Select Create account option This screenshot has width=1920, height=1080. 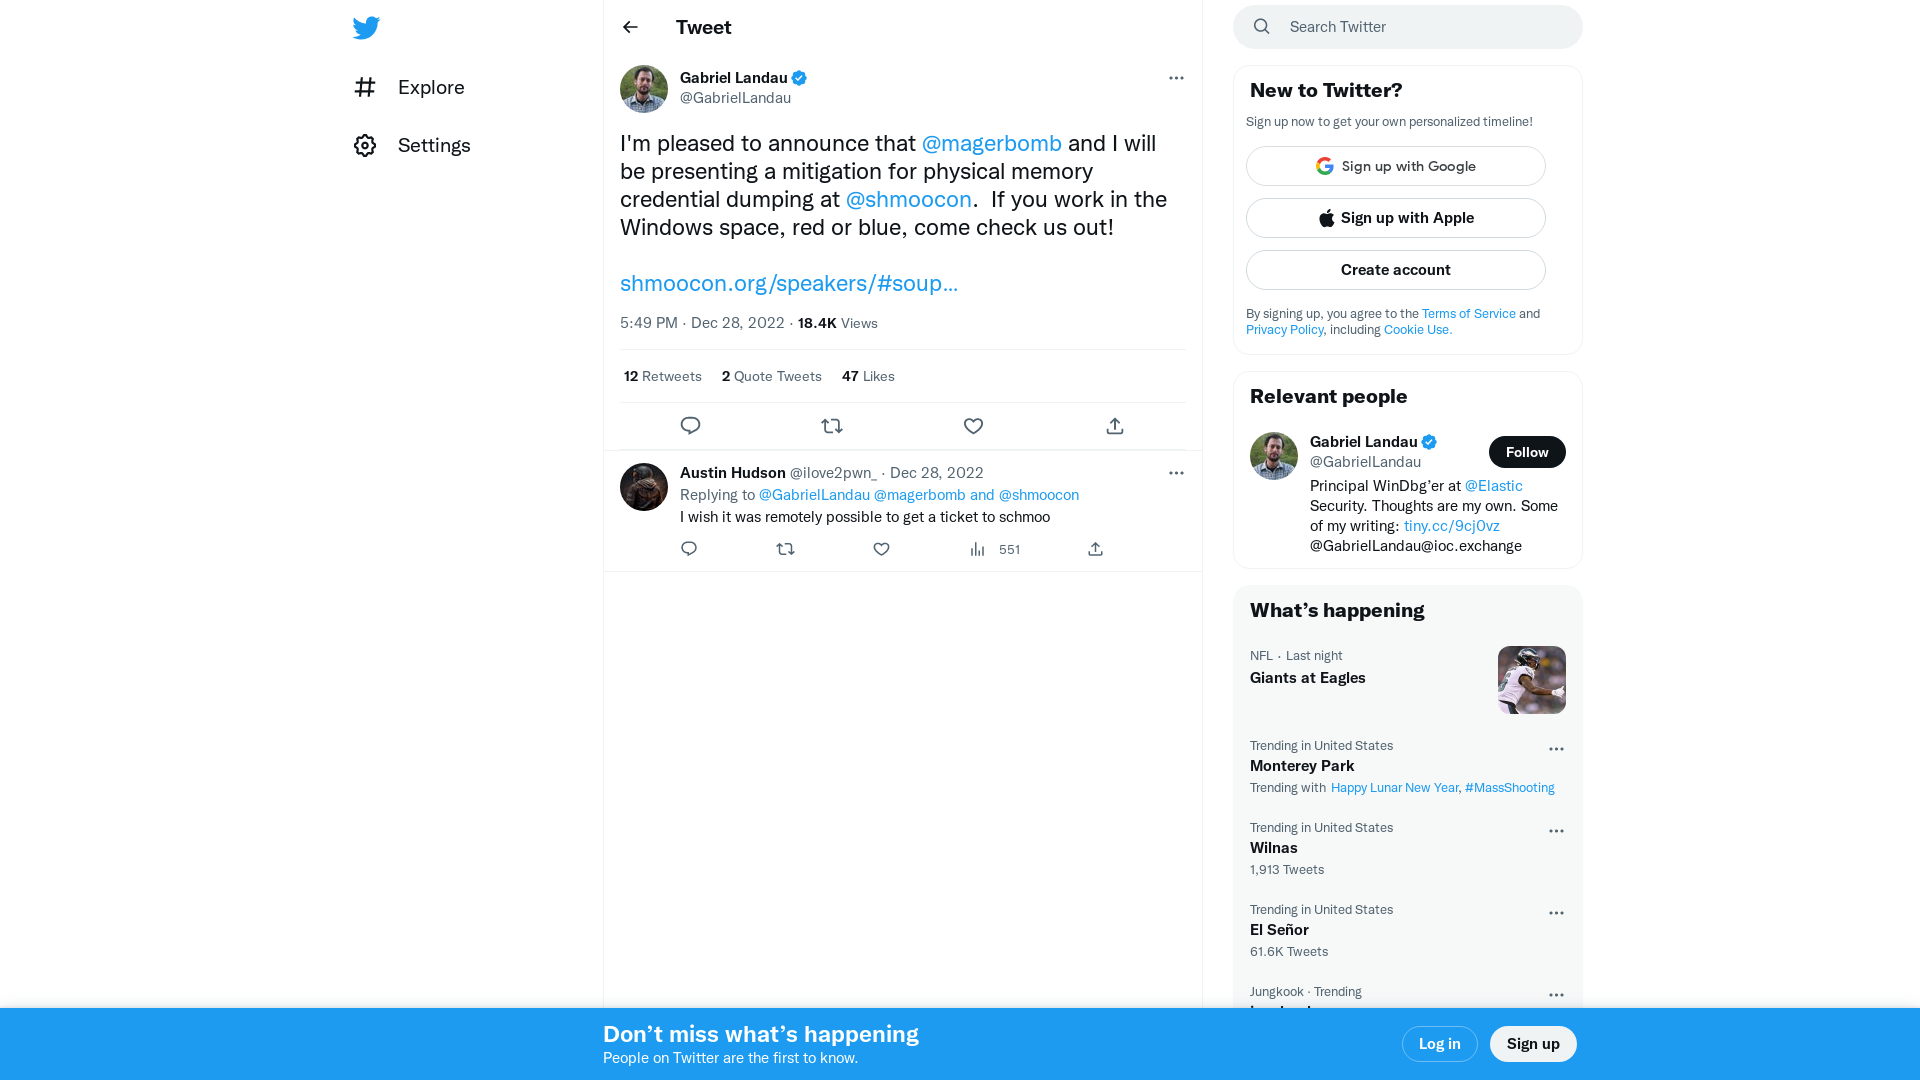click(1395, 269)
